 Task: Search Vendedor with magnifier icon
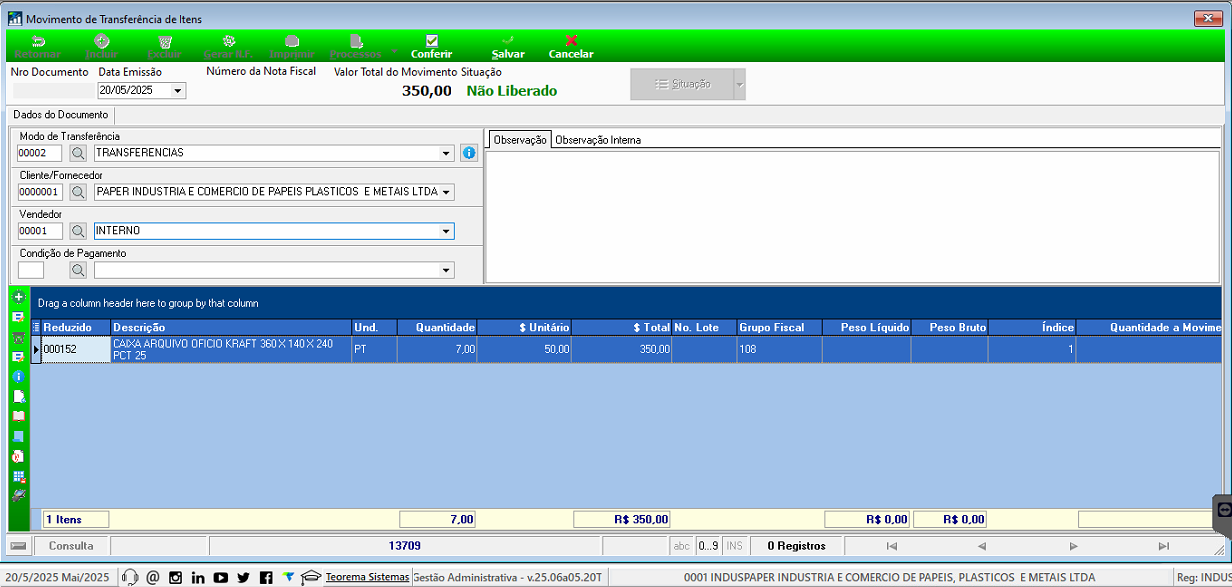(78, 231)
